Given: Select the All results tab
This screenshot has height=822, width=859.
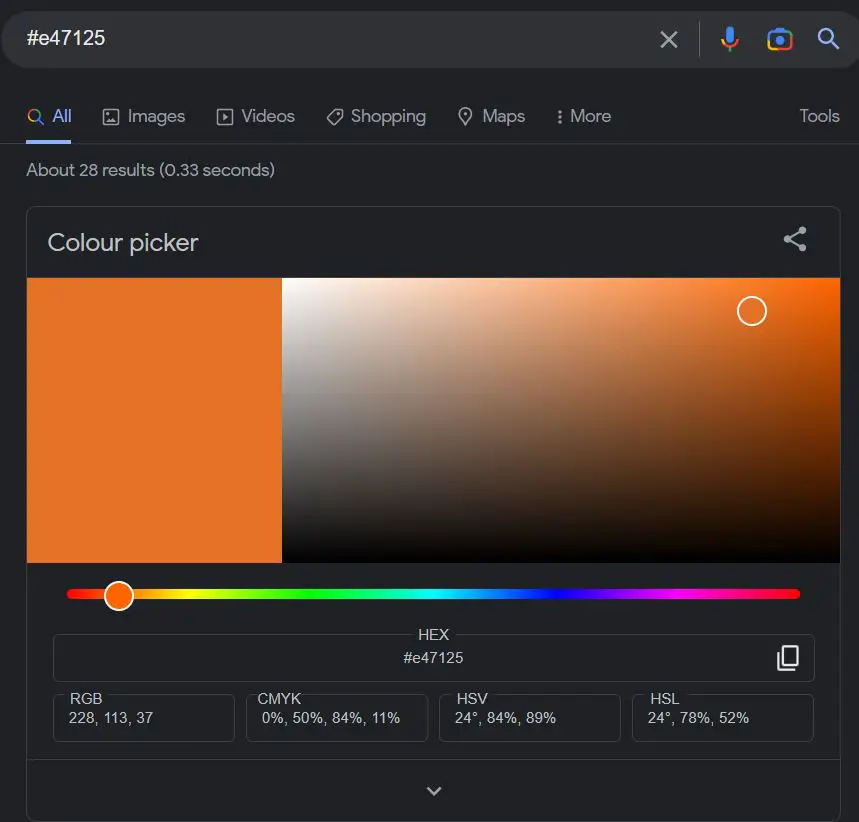Looking at the screenshot, I should (49, 116).
